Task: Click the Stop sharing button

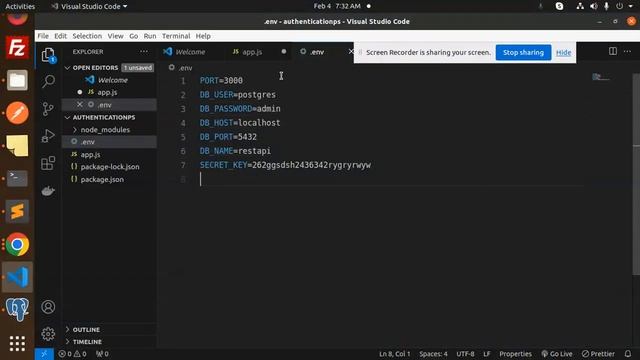Action: pos(523,52)
